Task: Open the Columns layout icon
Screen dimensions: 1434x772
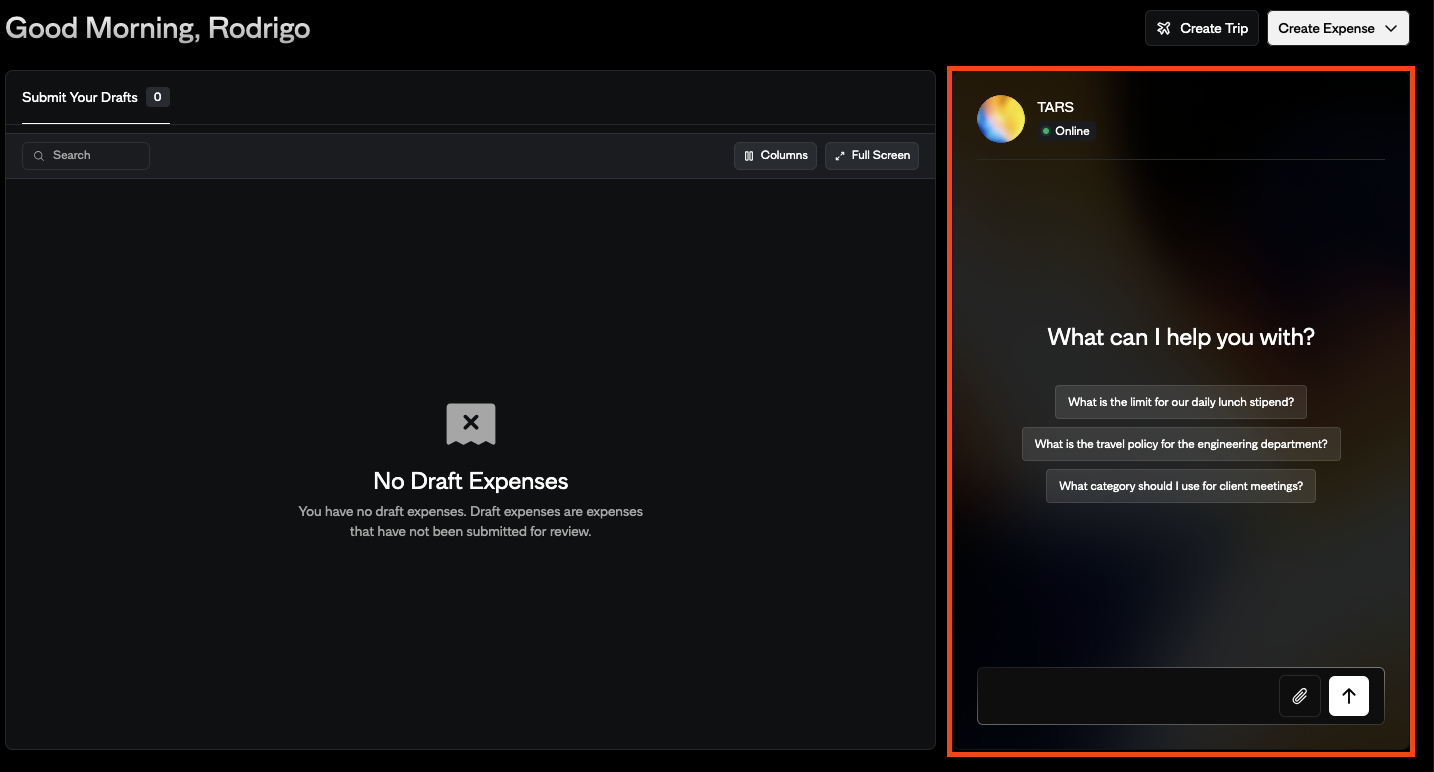Action: coord(748,155)
